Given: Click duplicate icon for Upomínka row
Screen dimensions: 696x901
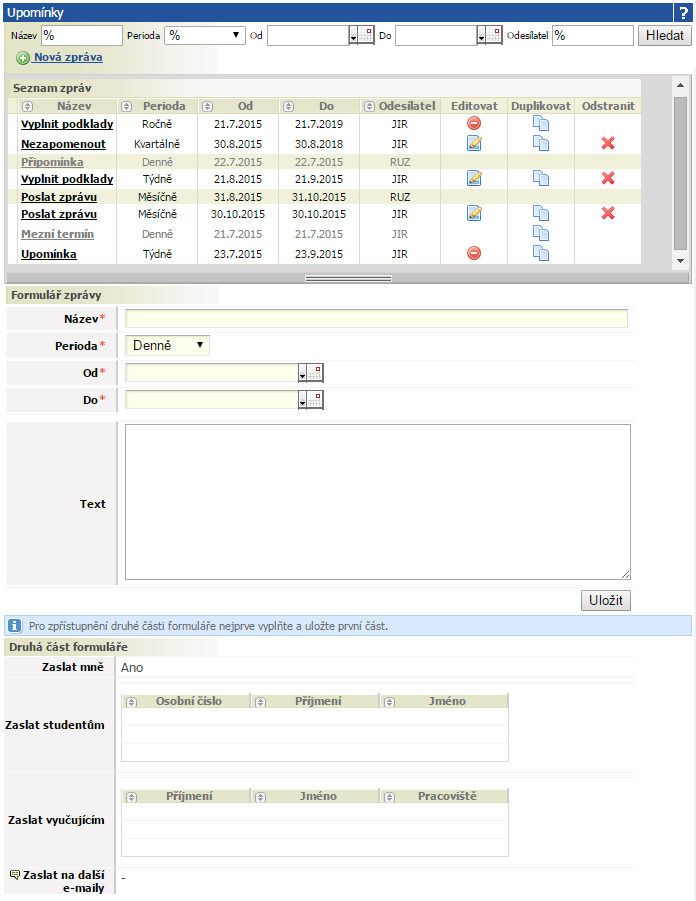Looking at the screenshot, I should point(541,253).
